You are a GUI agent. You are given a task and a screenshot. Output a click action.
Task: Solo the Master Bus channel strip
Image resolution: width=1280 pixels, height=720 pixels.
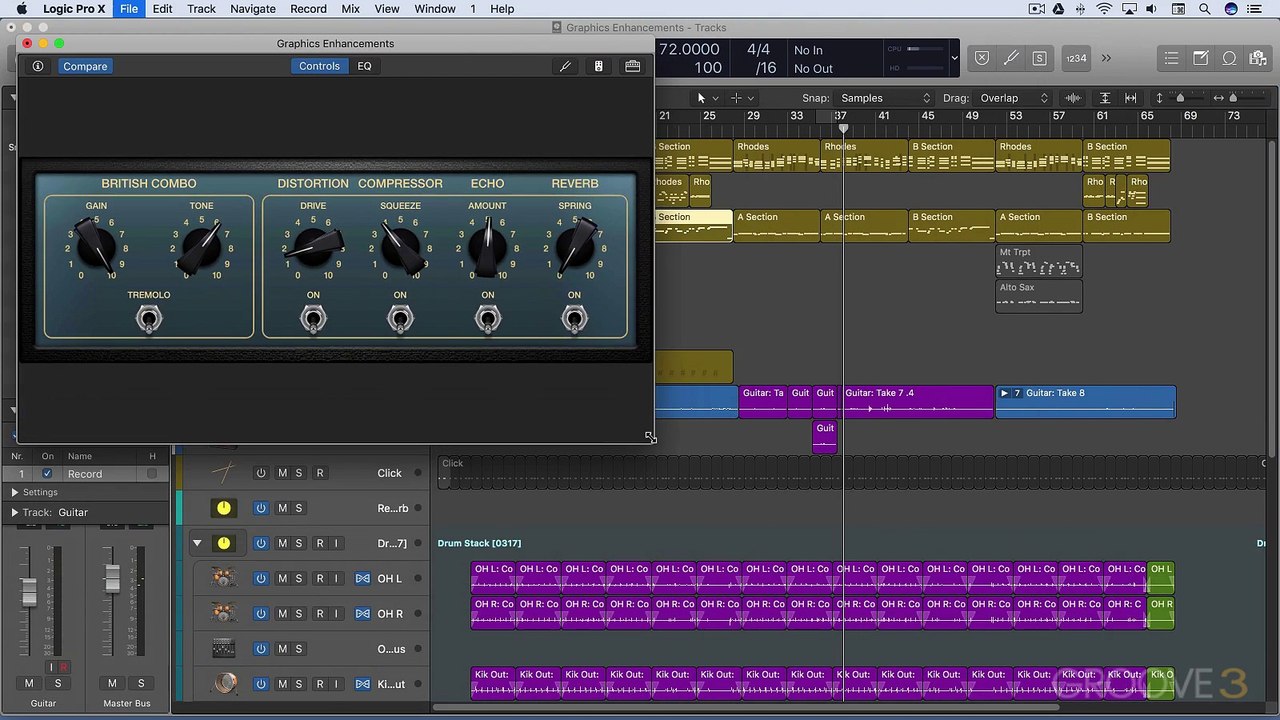(141, 683)
